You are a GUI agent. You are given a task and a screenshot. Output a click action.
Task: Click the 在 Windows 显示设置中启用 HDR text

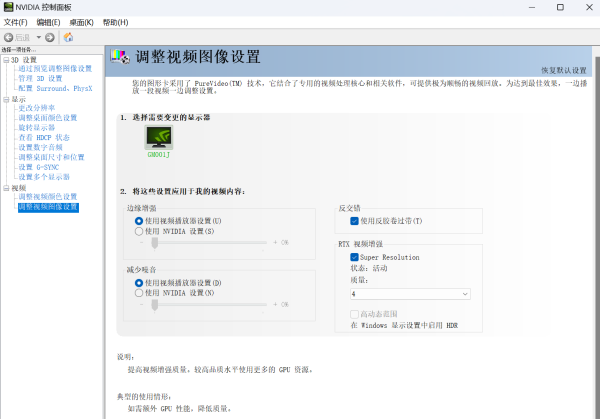(404, 325)
